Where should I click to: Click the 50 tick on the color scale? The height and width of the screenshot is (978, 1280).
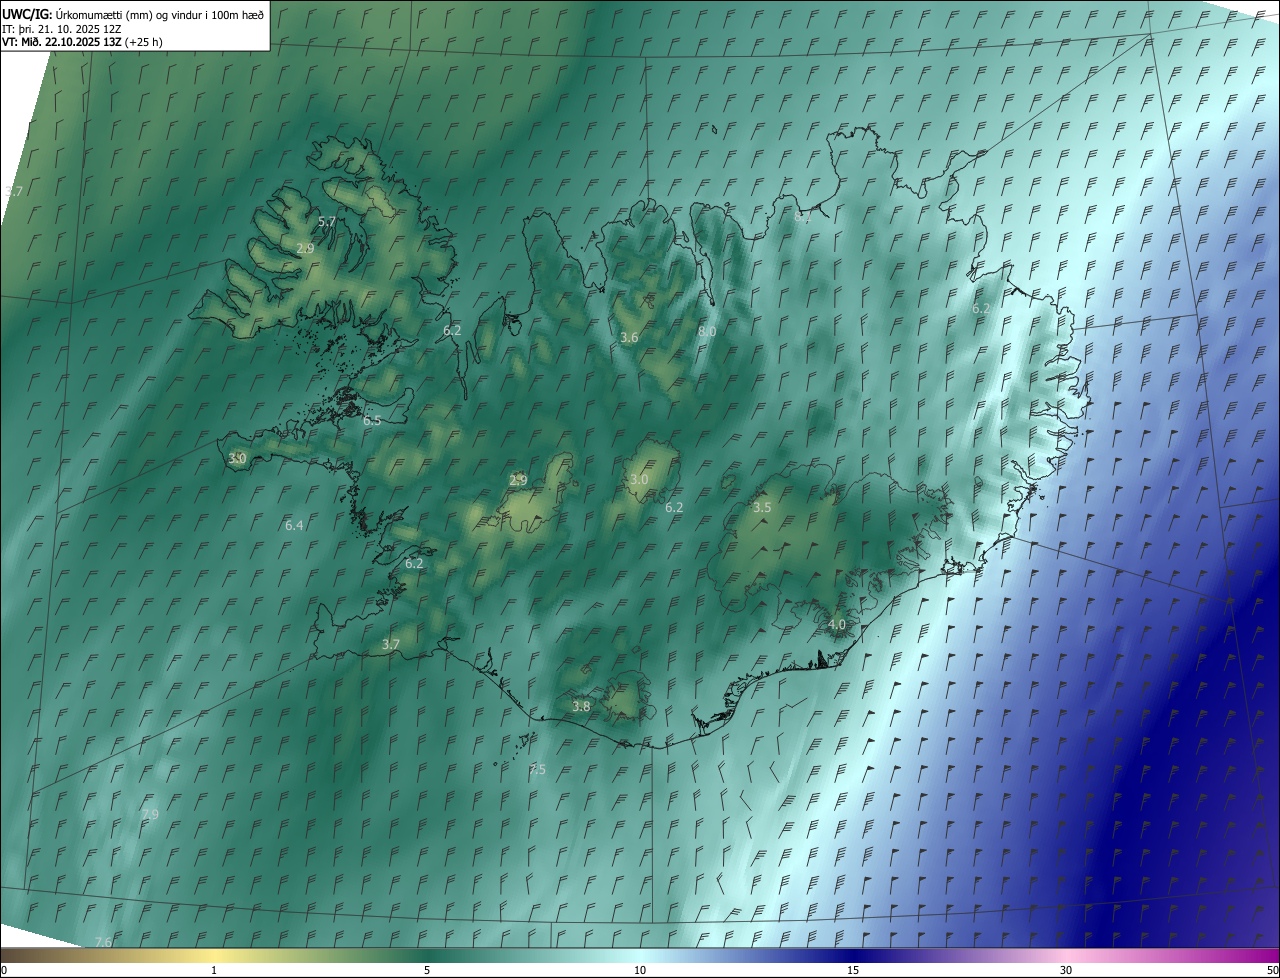[1272, 970]
